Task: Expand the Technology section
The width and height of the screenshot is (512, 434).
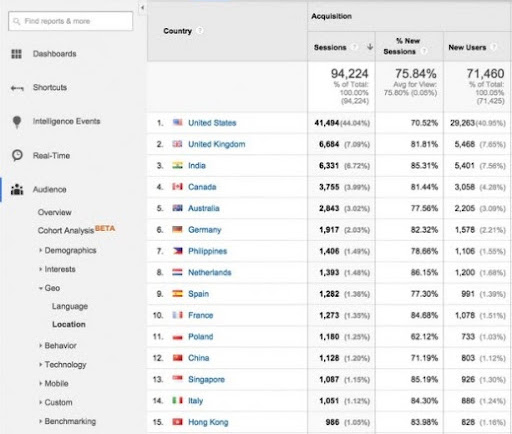Action: click(40, 364)
